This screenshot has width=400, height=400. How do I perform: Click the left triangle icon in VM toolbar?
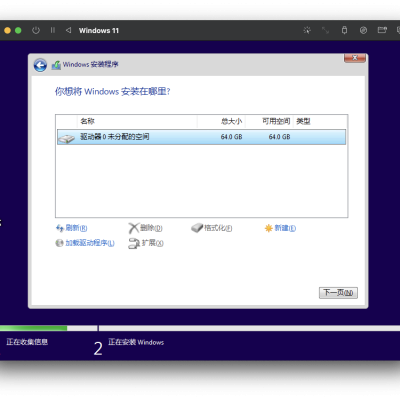point(68,30)
